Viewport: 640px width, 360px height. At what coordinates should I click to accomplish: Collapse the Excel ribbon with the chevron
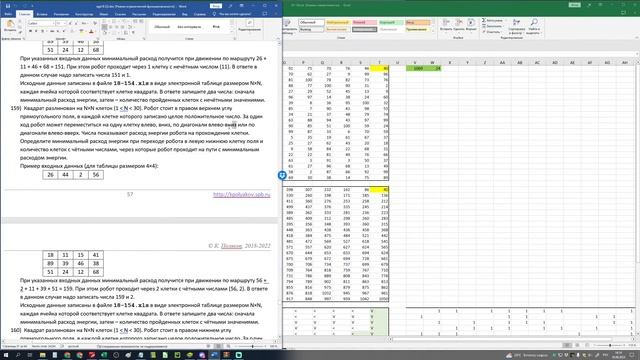click(x=636, y=38)
